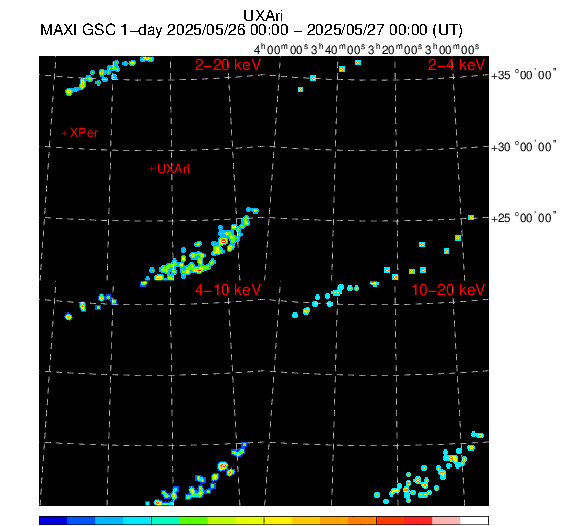Click the 3h00m00s right ascension label
The image size is (570, 526).
point(452,49)
